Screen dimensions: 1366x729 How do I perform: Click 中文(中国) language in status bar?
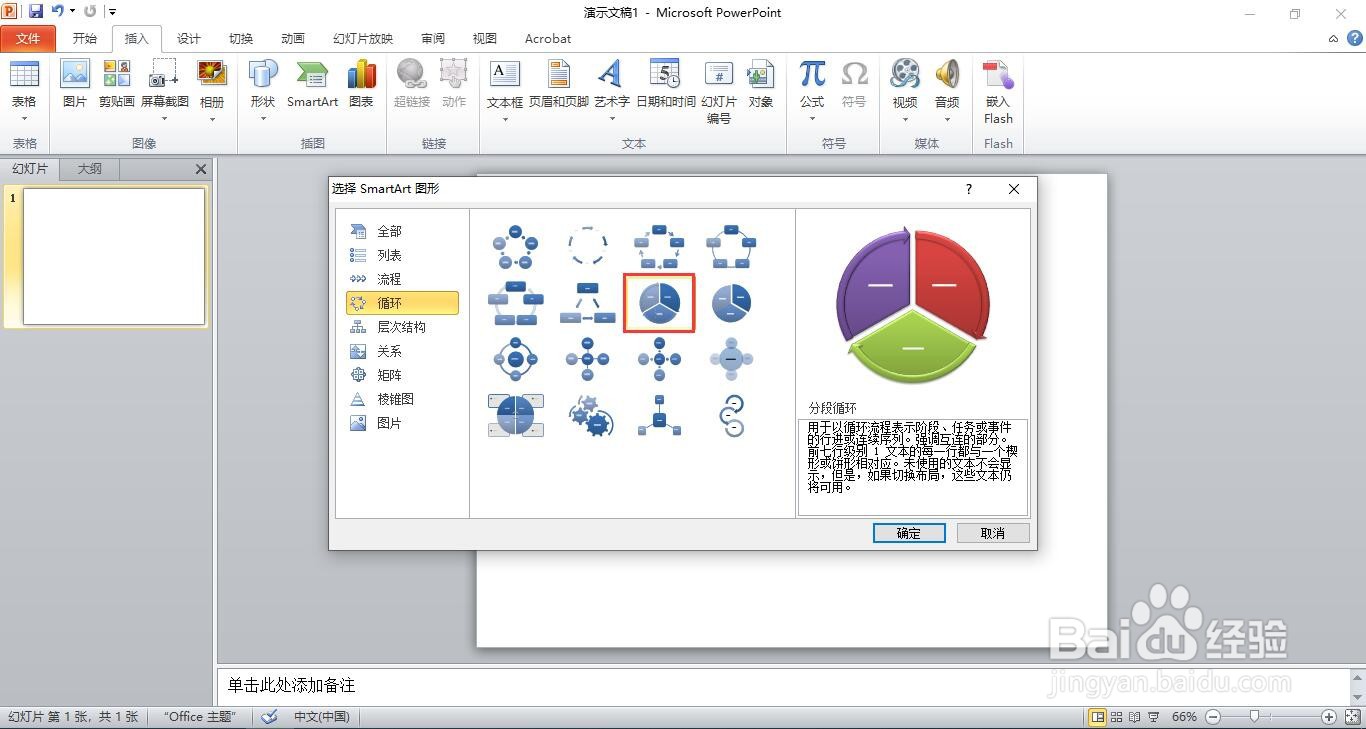point(322,717)
